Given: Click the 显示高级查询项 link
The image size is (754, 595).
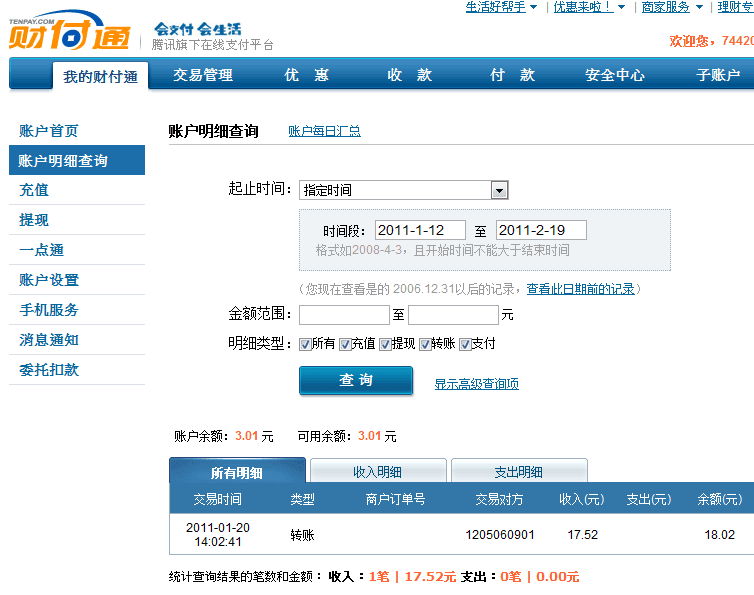Looking at the screenshot, I should pyautogui.click(x=476, y=384).
